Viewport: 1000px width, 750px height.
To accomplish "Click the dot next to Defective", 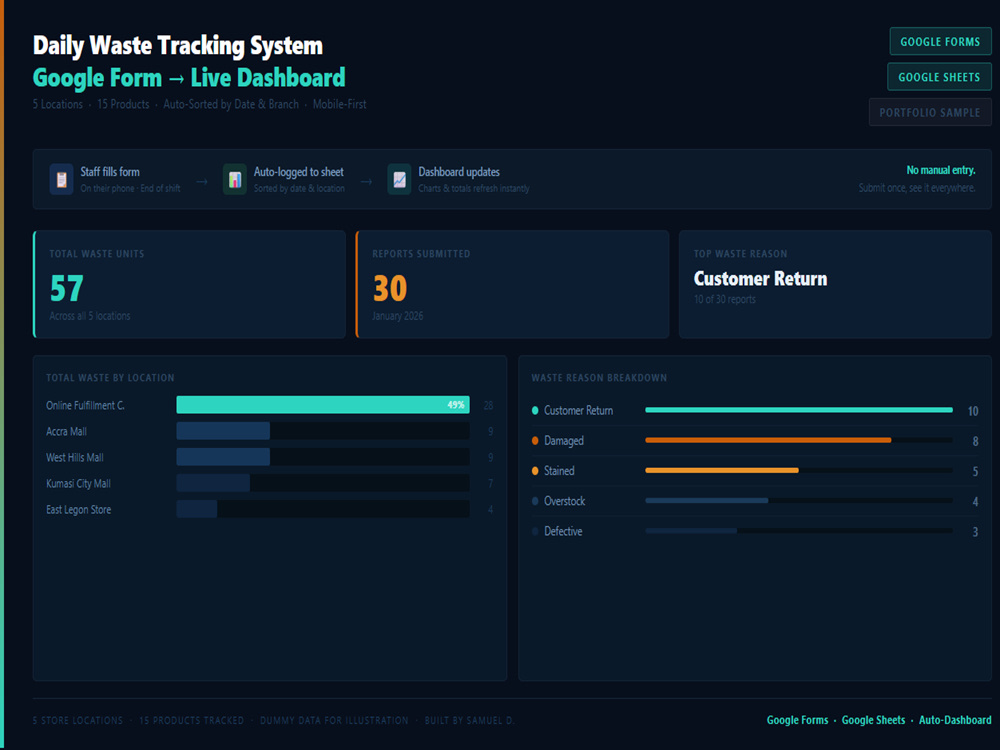I will [535, 531].
